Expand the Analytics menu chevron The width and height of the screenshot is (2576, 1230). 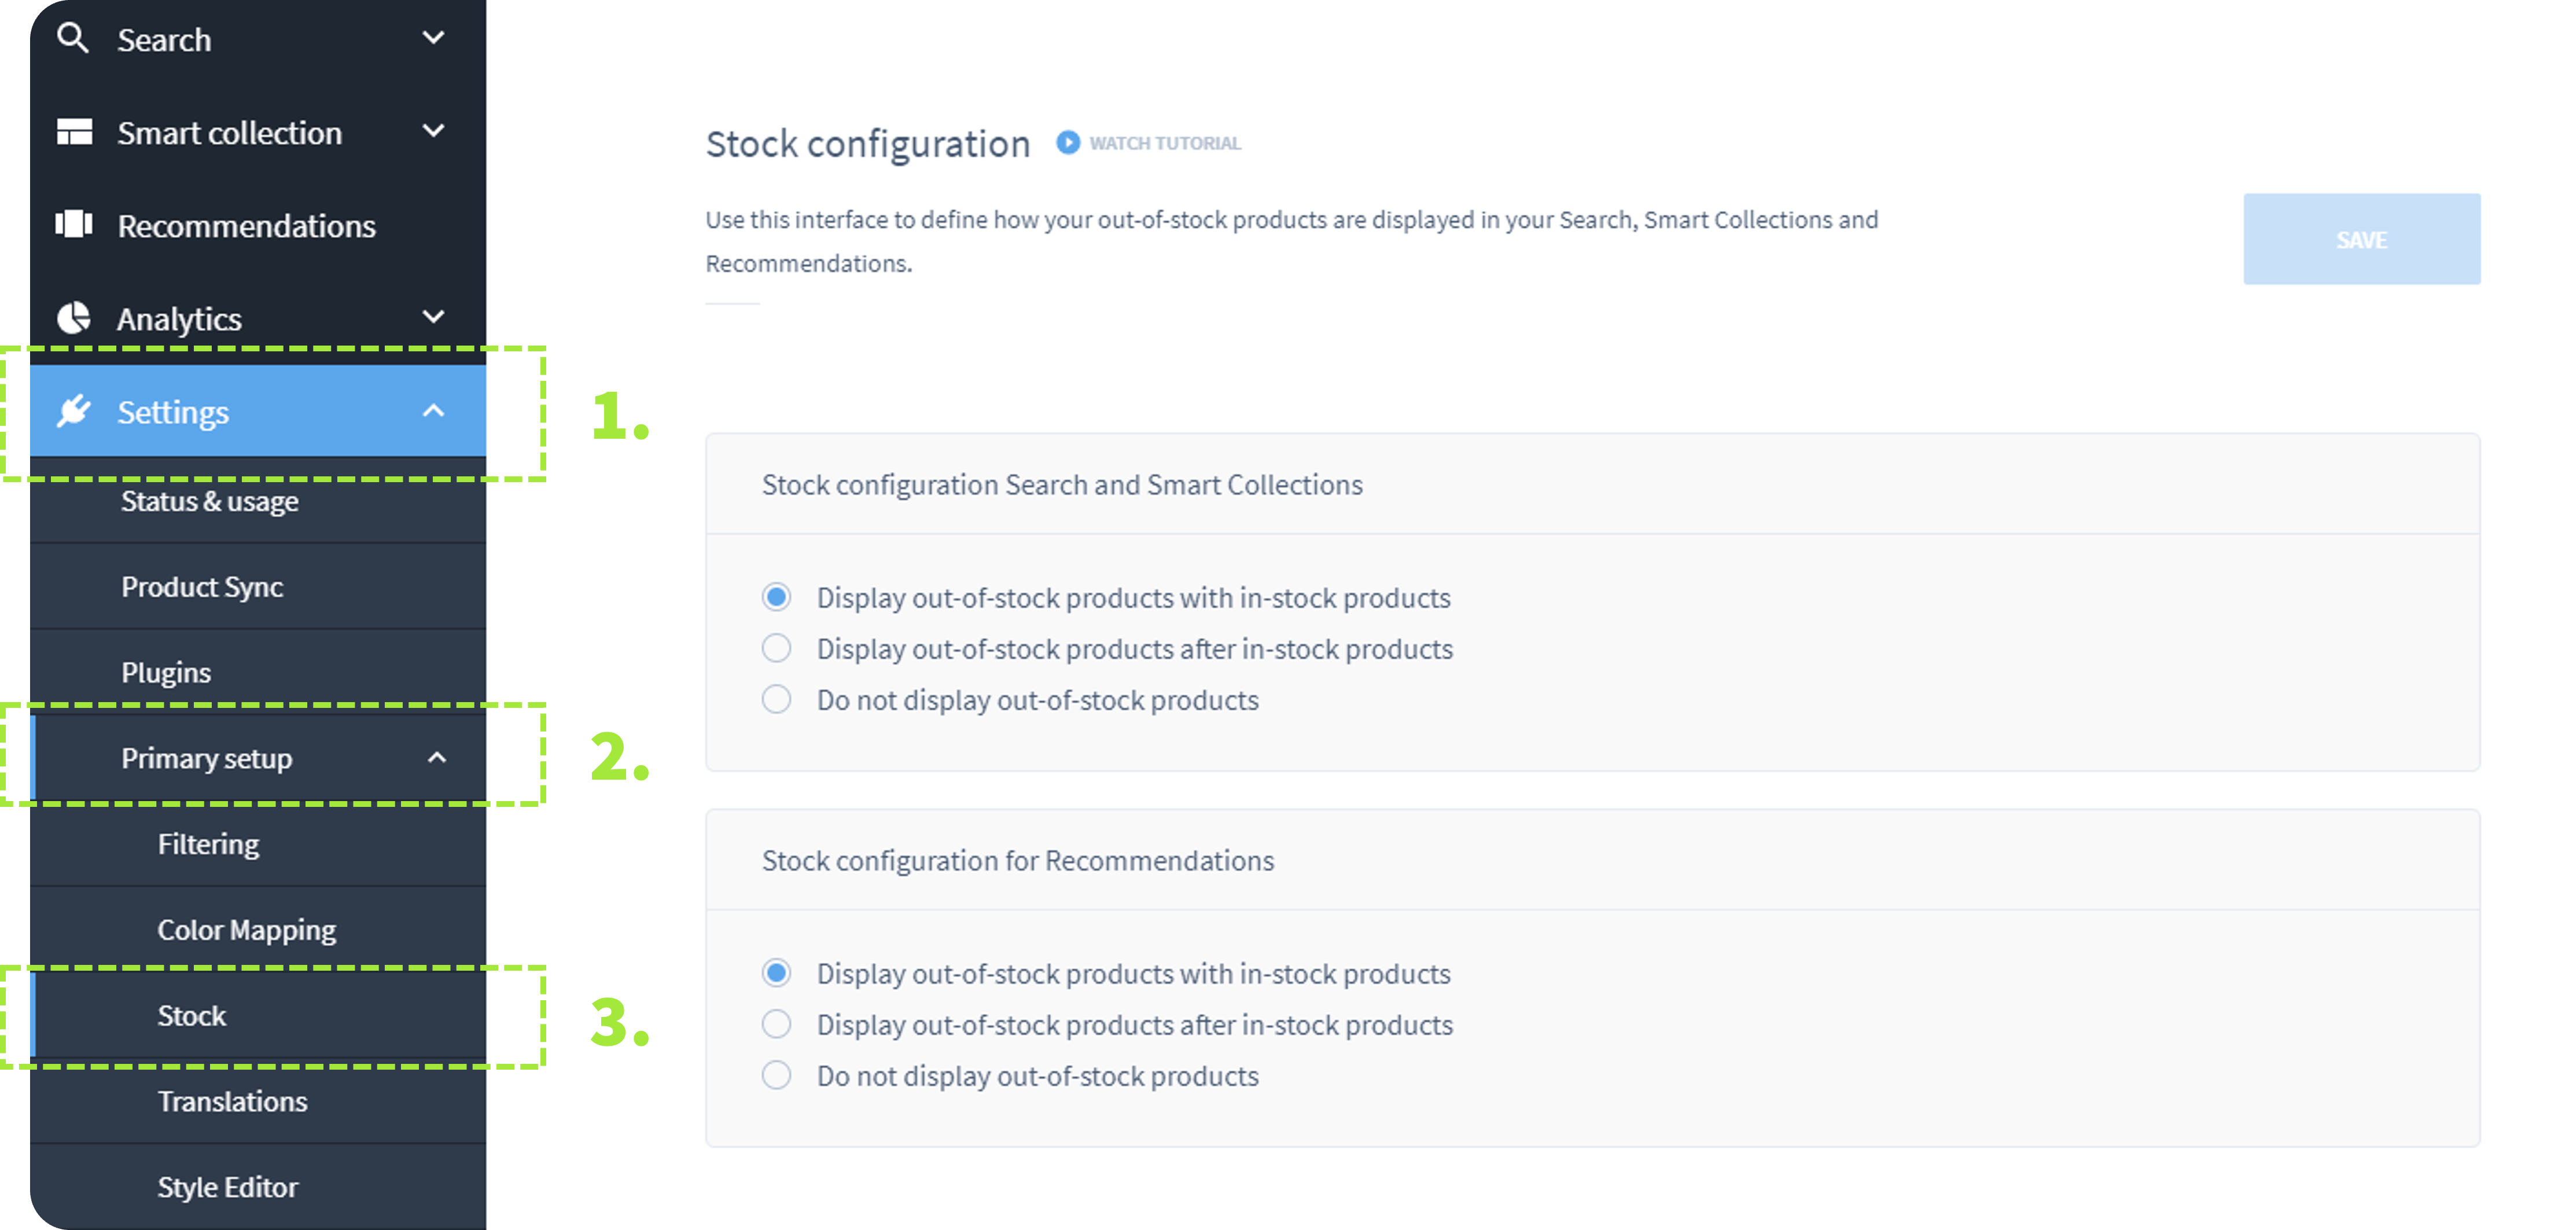click(433, 317)
